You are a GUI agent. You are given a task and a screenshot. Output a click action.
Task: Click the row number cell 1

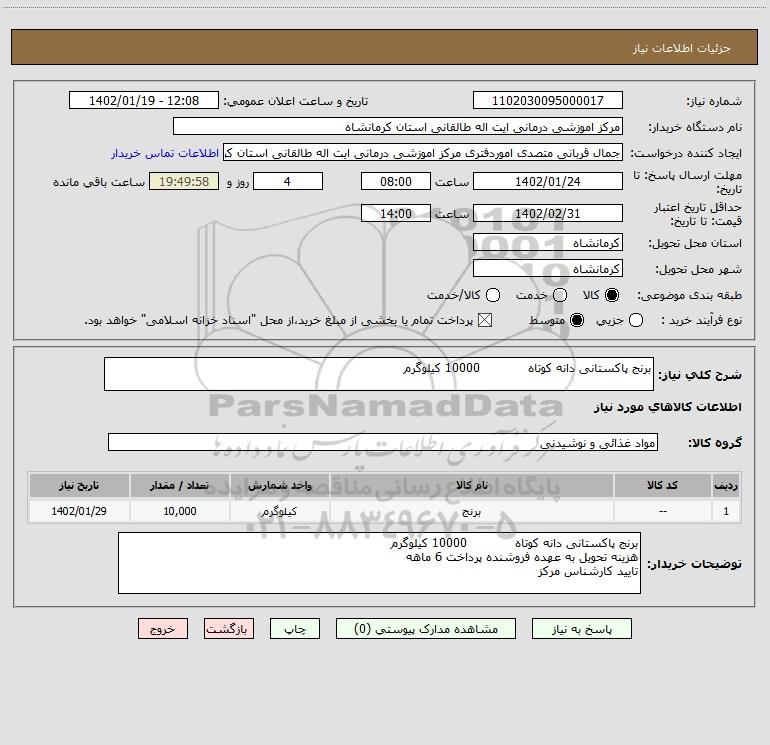726,511
